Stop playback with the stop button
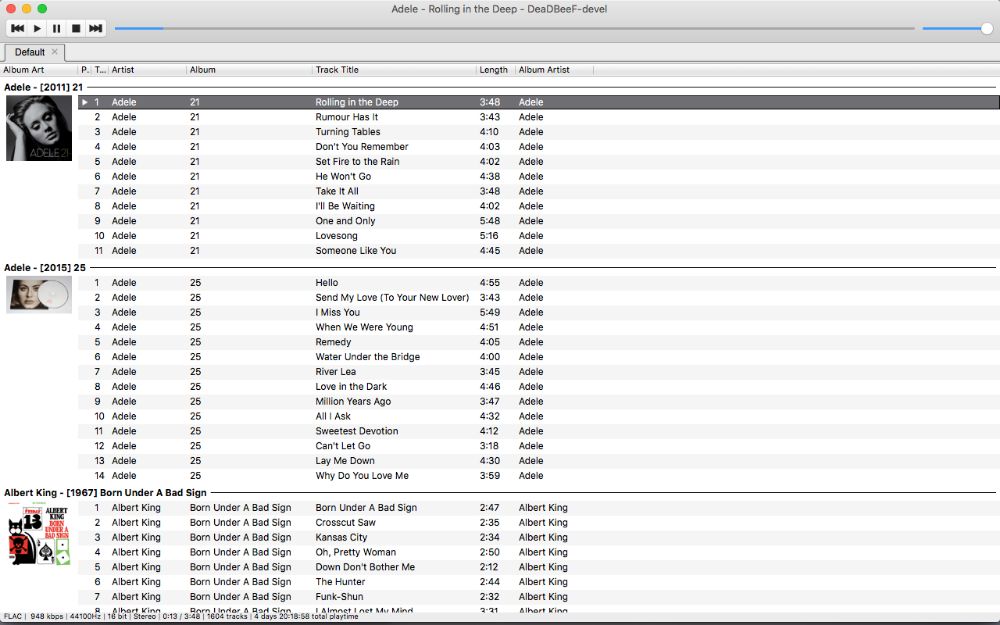The height and width of the screenshot is (625, 1000). [76, 28]
